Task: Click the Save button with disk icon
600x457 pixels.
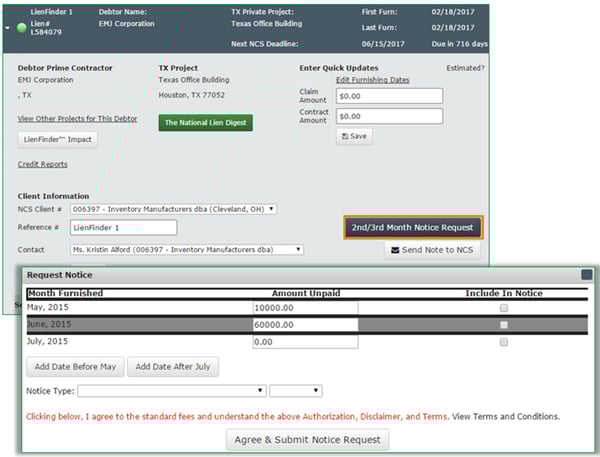Action: pyautogui.click(x=354, y=136)
